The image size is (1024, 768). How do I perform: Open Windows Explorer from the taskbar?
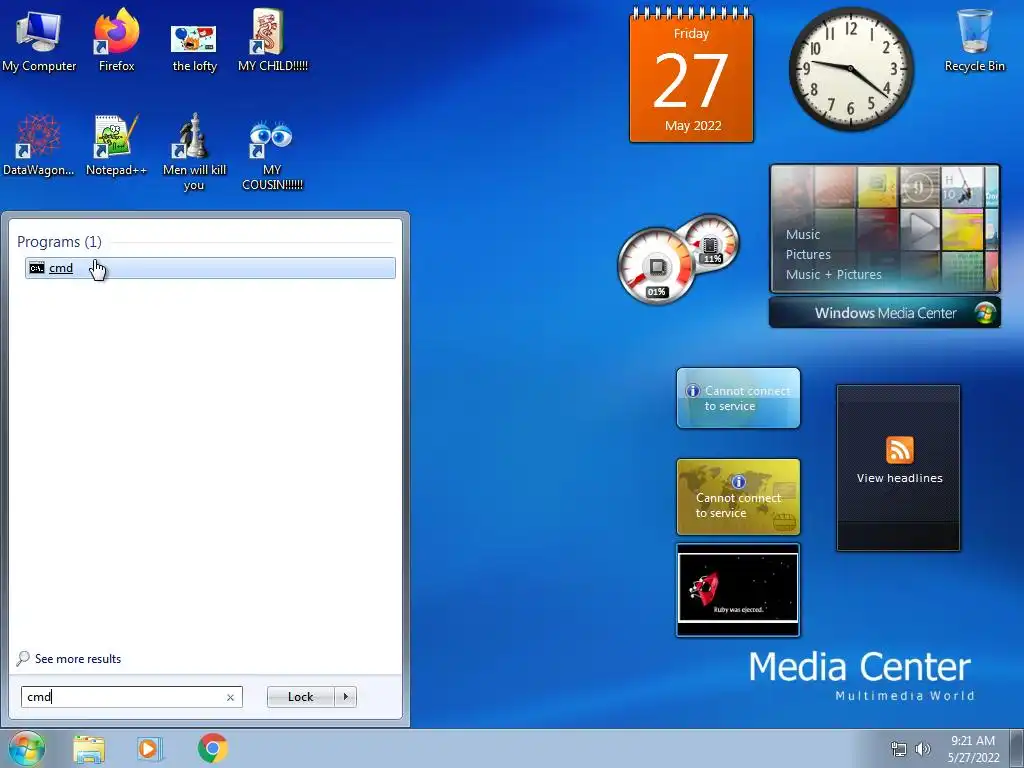point(89,748)
